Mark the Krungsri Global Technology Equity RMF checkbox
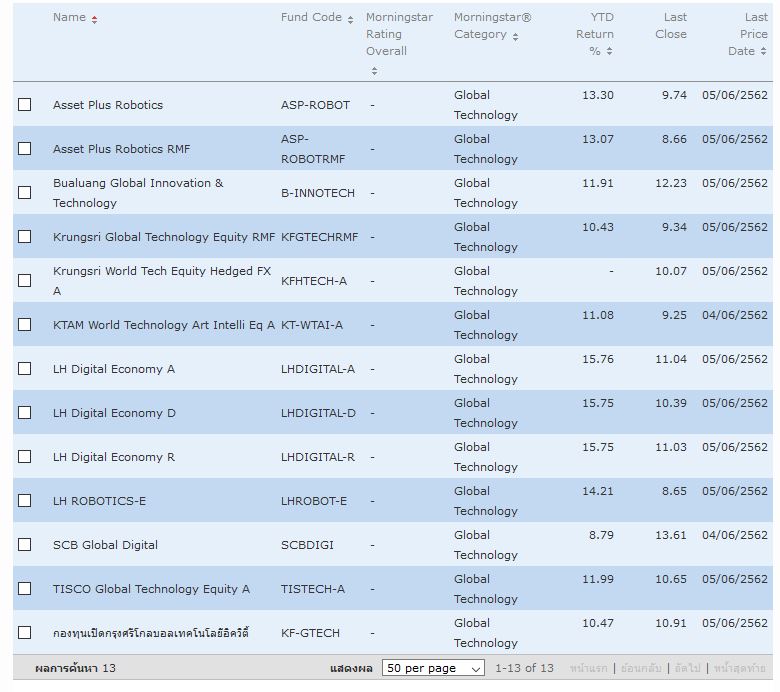 coord(25,237)
